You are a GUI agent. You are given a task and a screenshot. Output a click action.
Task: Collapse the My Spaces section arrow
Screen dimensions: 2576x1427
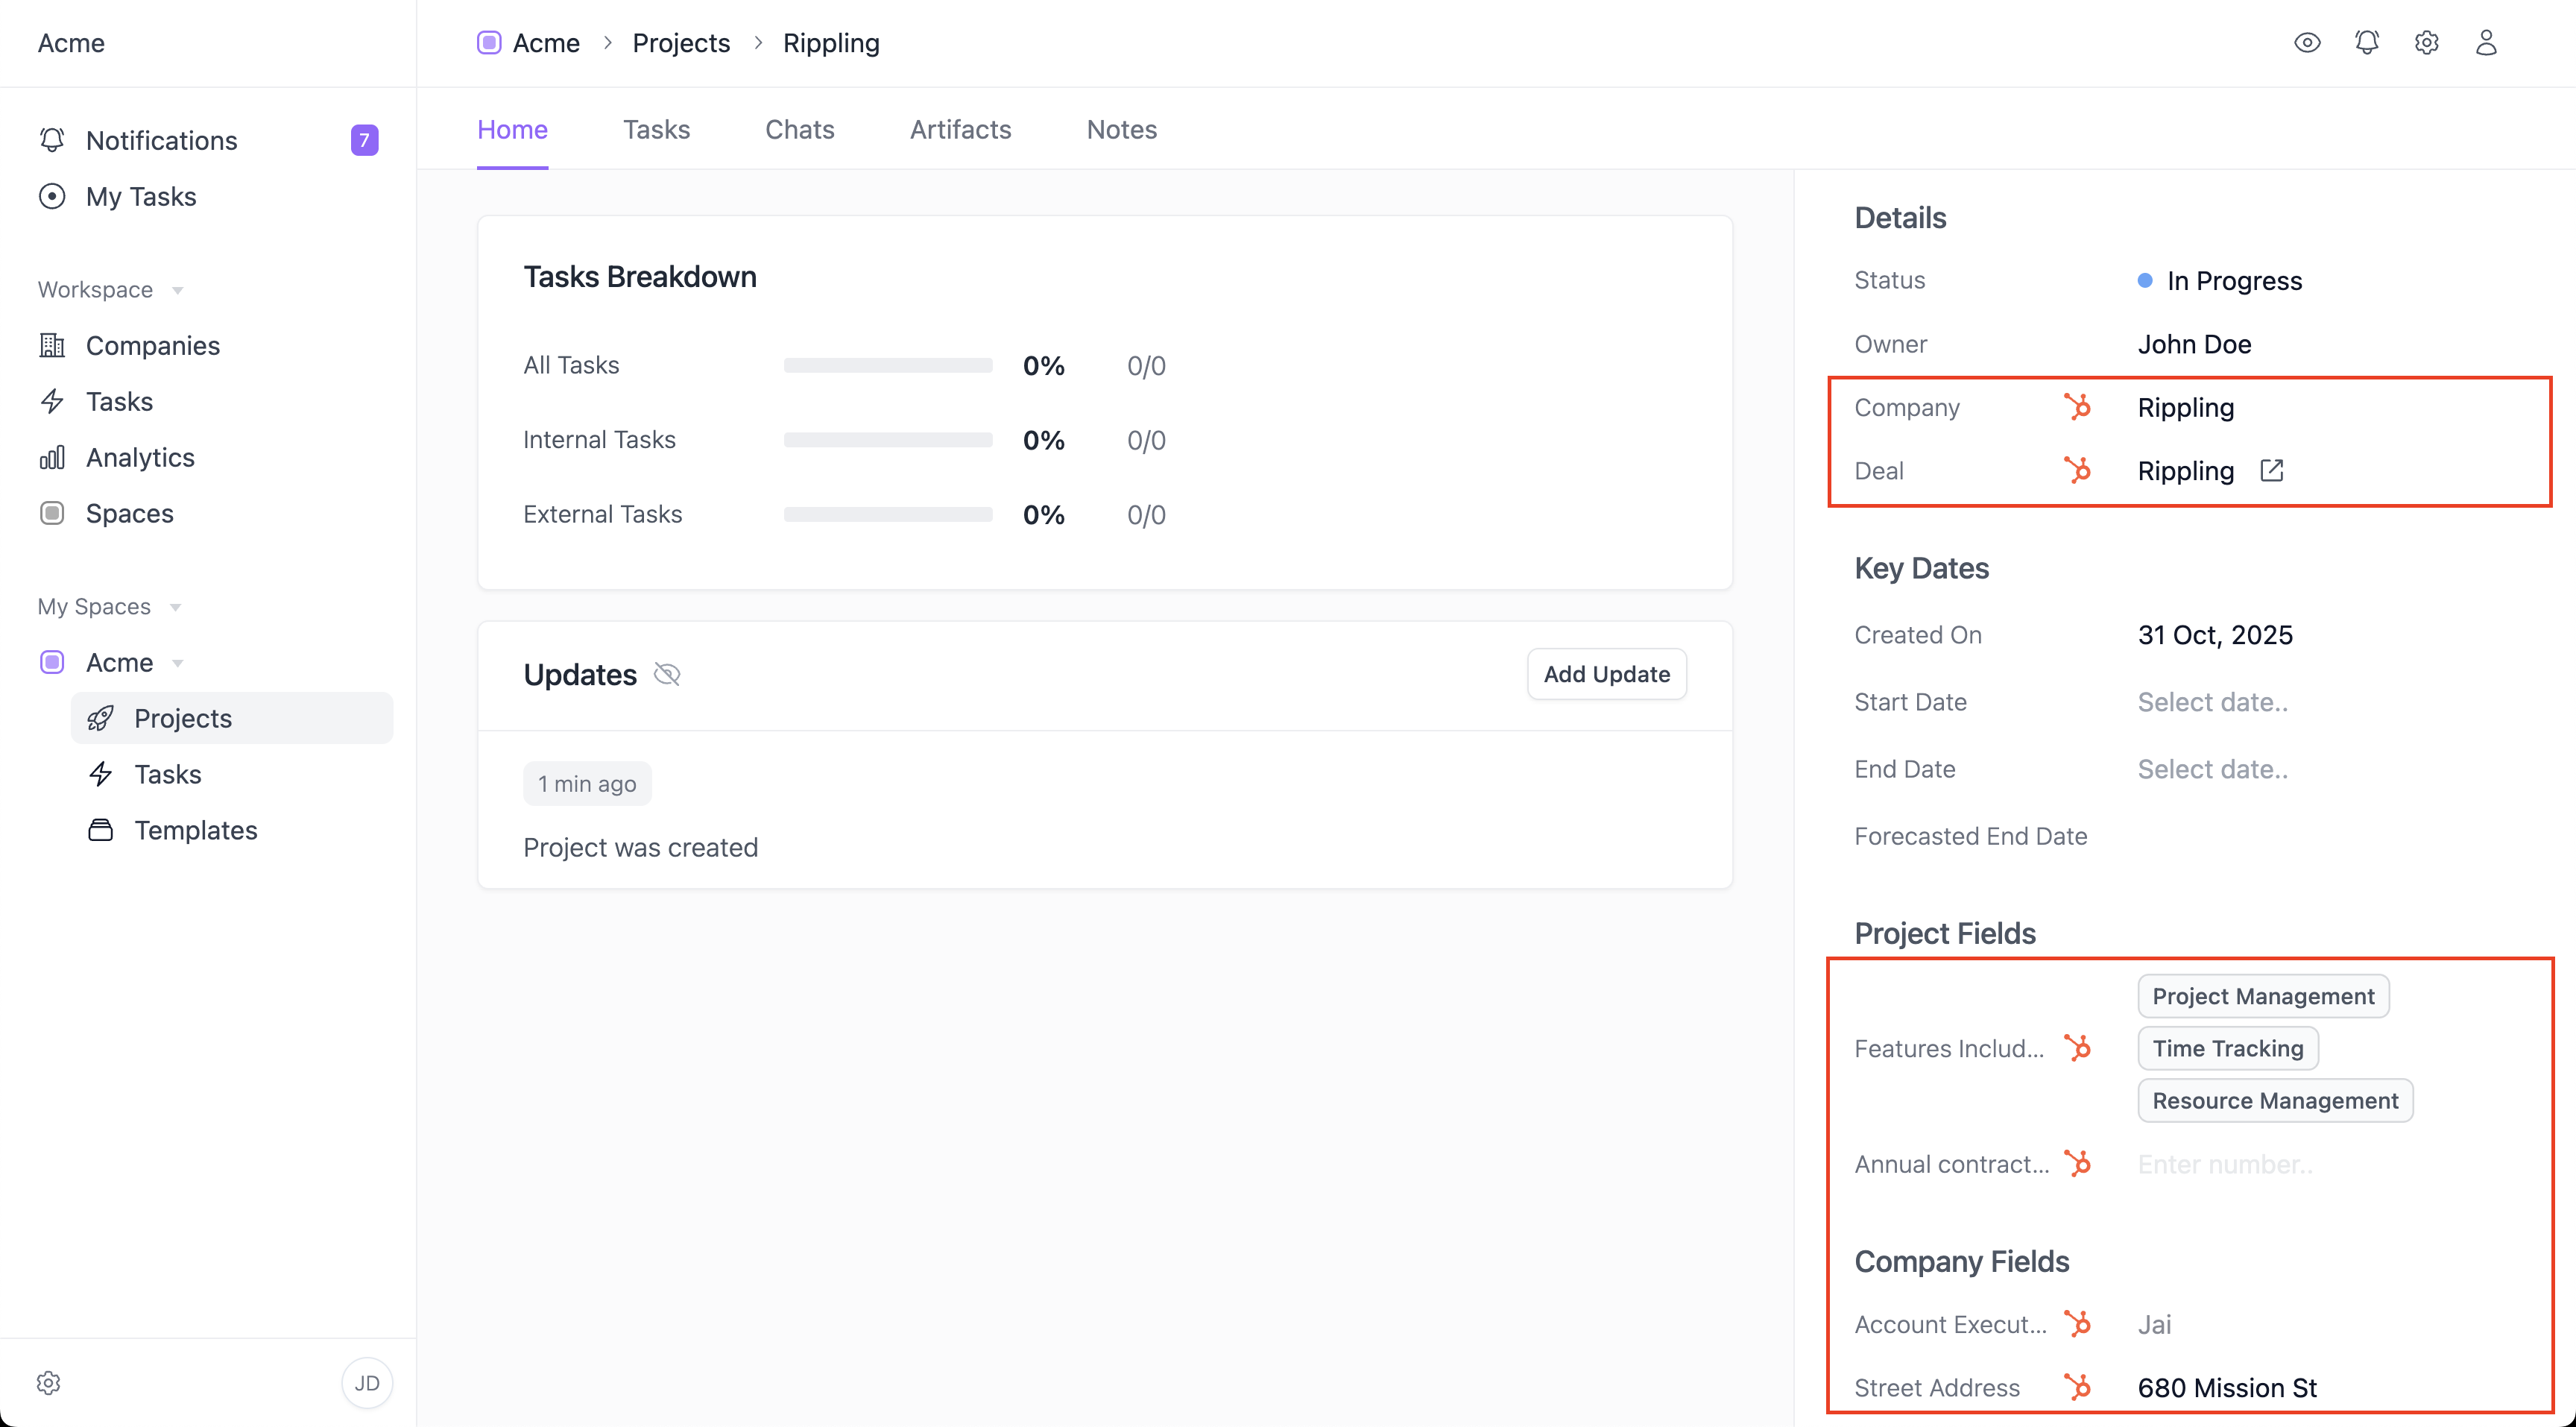tap(176, 607)
